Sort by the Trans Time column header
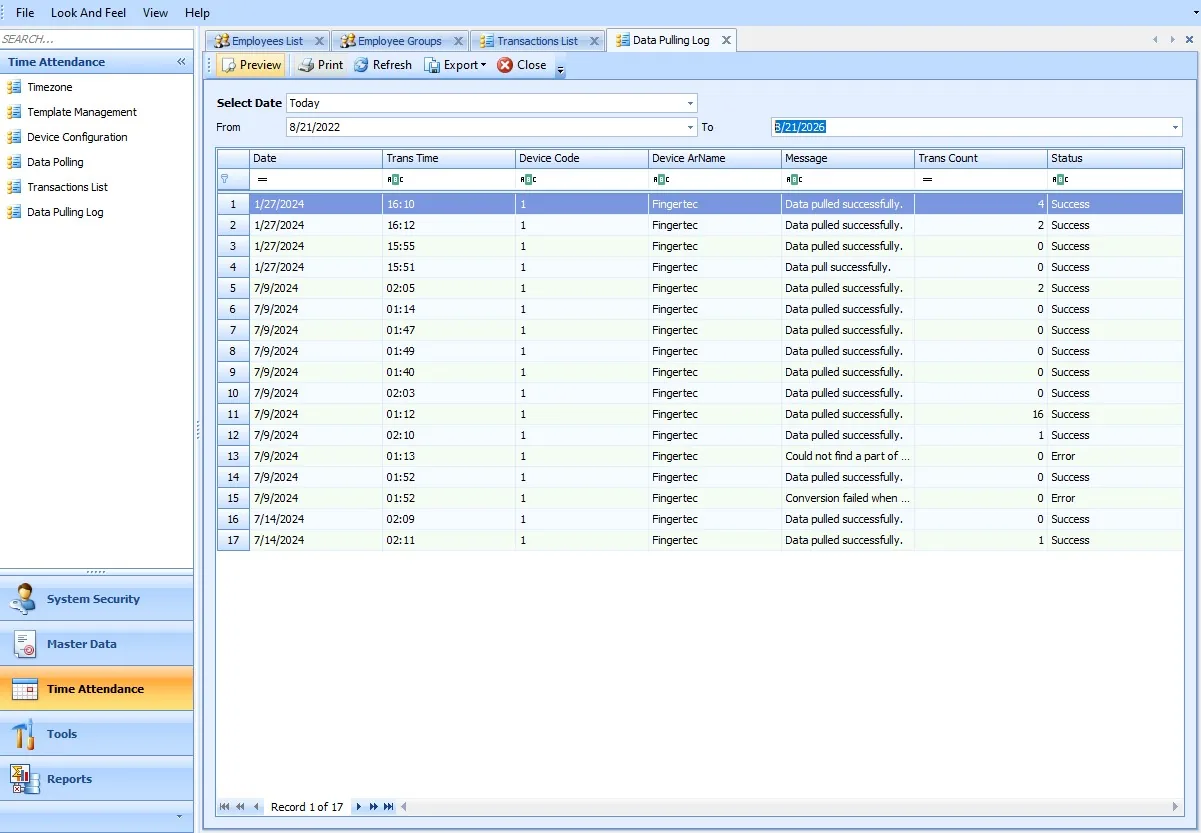Screen dimensions: 1201x833 tap(449, 158)
